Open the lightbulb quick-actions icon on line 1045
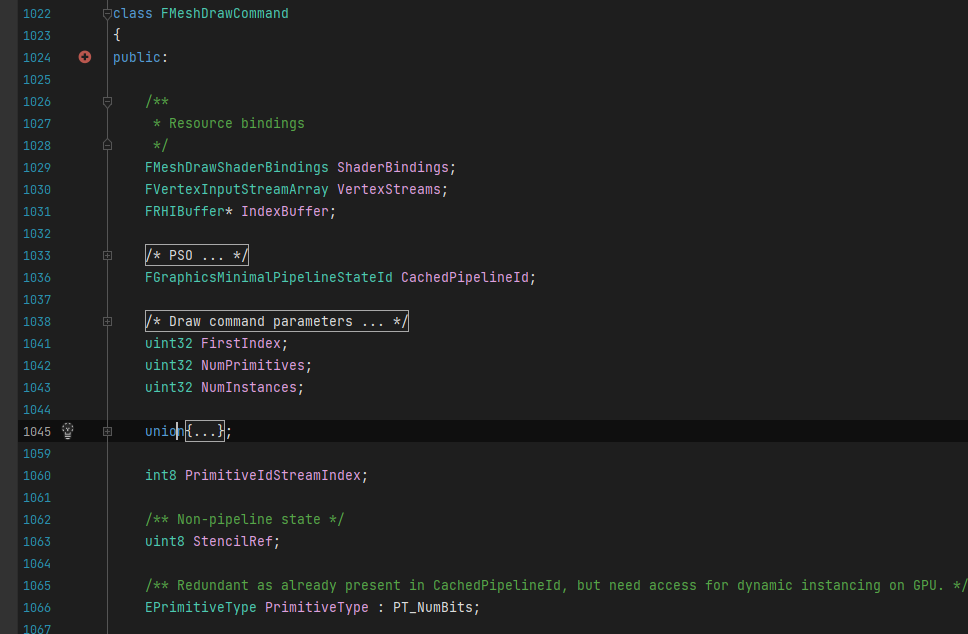 click(68, 431)
